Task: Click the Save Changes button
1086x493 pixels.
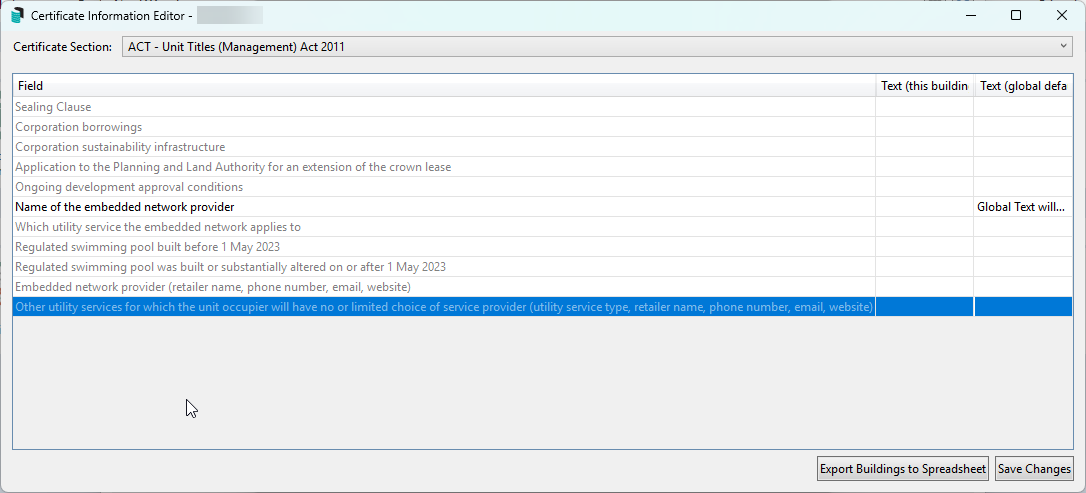Action: coord(1034,469)
